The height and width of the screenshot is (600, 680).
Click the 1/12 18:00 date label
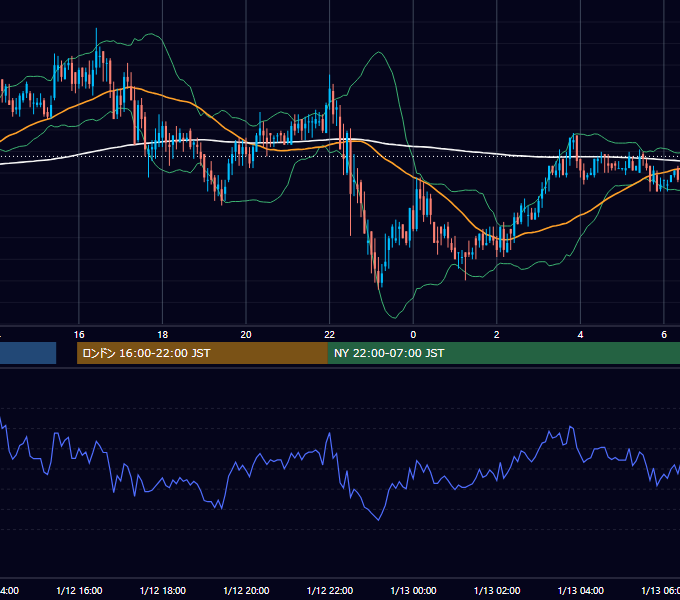pyautogui.click(x=163, y=590)
